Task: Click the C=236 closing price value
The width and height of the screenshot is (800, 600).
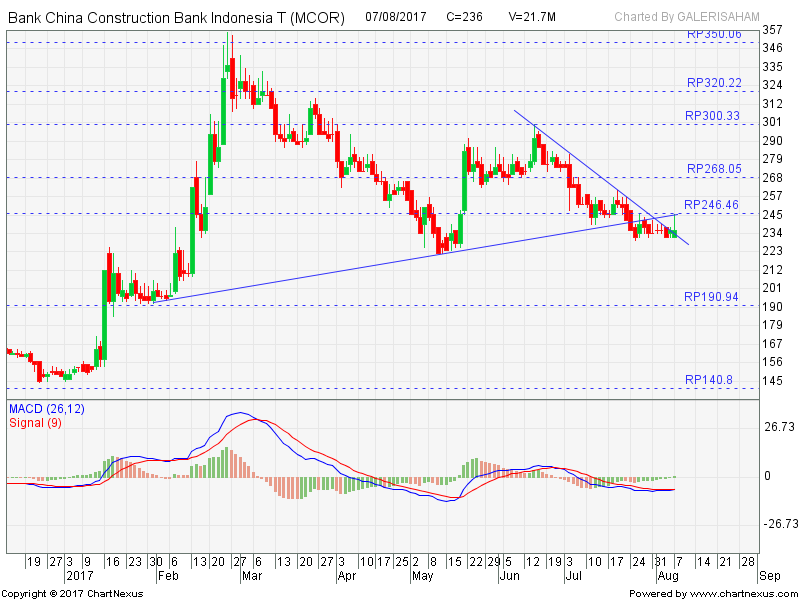Action: point(464,17)
